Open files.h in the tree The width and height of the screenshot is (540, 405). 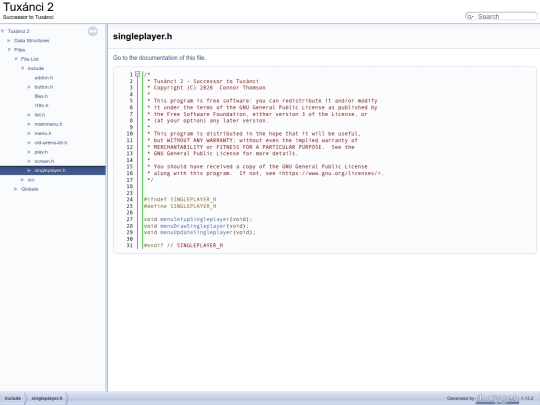pyautogui.click(x=41, y=96)
